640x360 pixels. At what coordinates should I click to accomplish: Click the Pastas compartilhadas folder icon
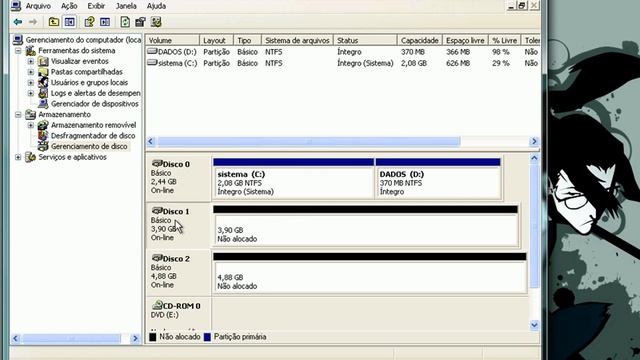pyautogui.click(x=43, y=72)
